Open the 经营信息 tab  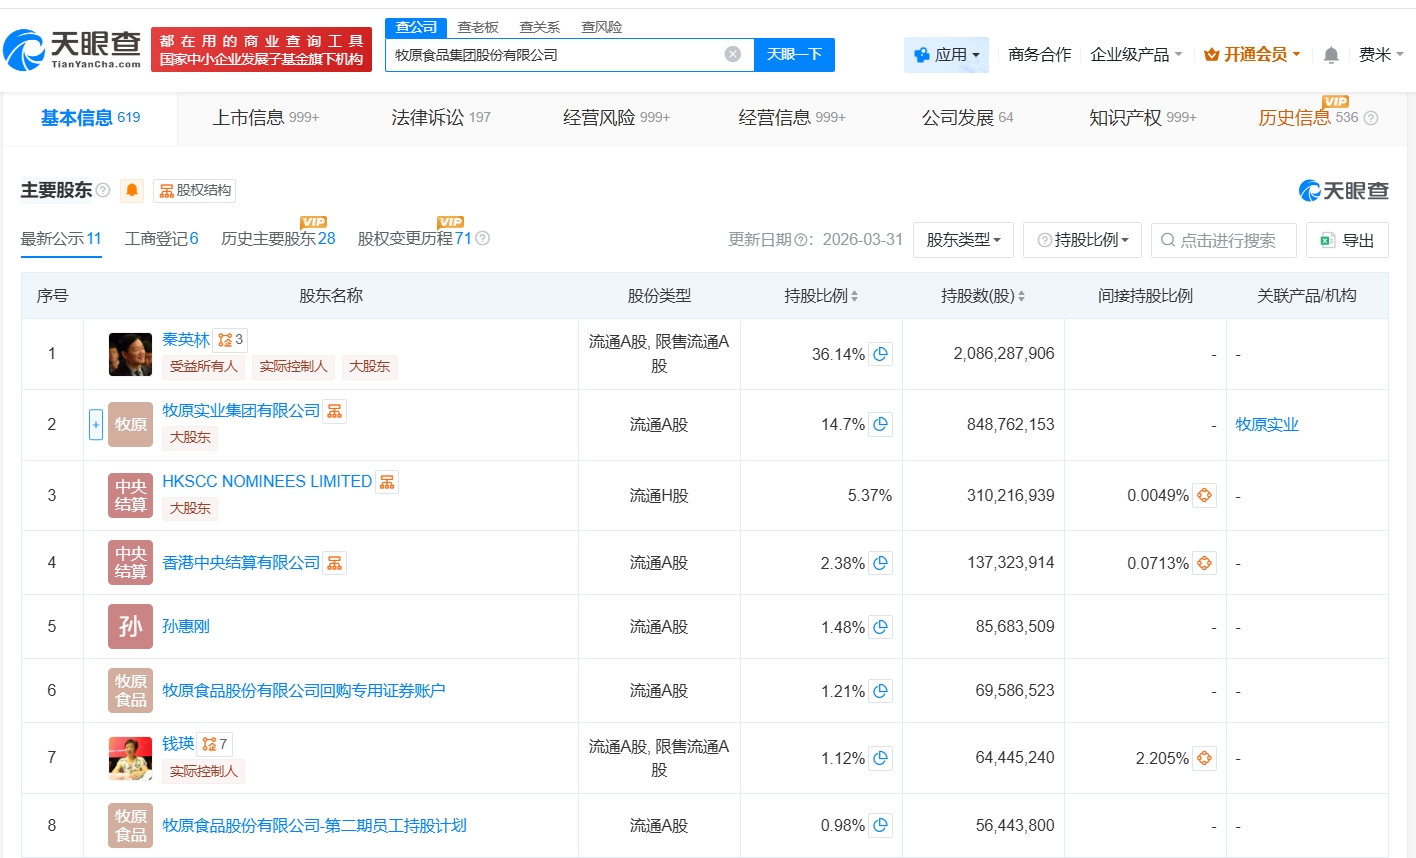[x=792, y=118]
